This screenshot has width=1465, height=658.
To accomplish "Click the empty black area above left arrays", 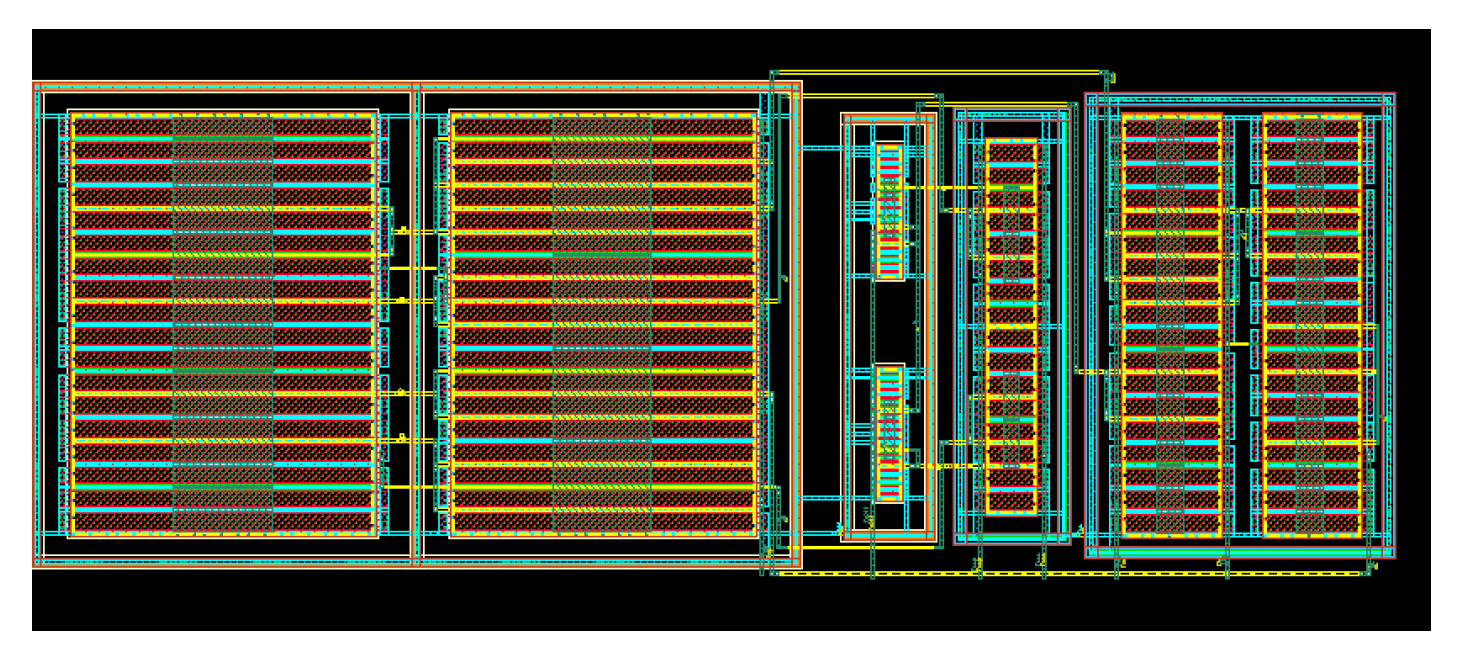I will point(300,55).
